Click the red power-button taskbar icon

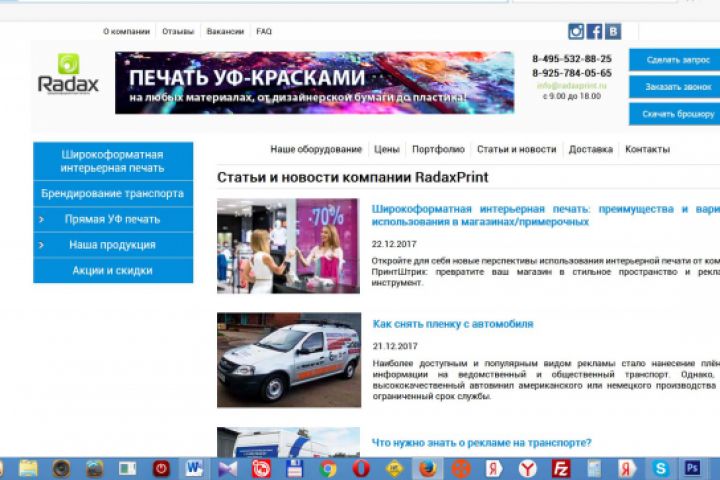coord(161,469)
